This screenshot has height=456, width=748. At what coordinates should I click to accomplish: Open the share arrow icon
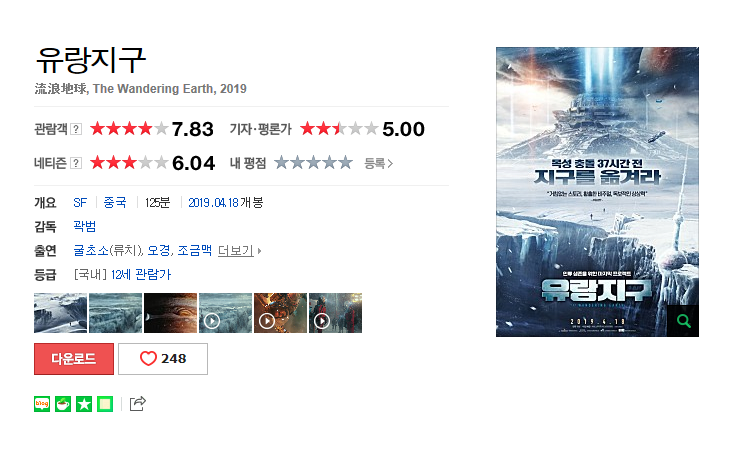[138, 404]
